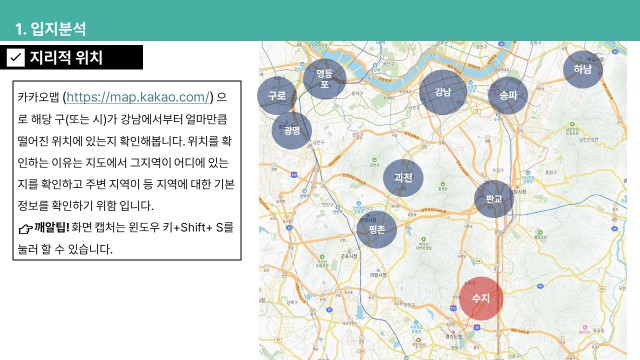
Task: Select the 광명 circle marker
Action: 292,131
